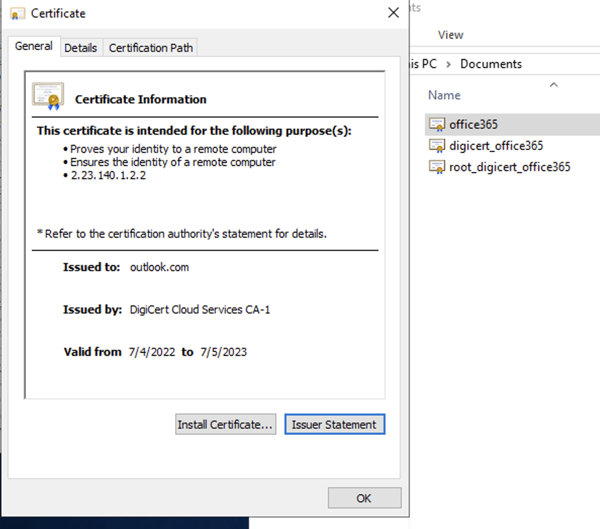The image size is (600, 529).
Task: Open the Details tab
Action: [81, 48]
